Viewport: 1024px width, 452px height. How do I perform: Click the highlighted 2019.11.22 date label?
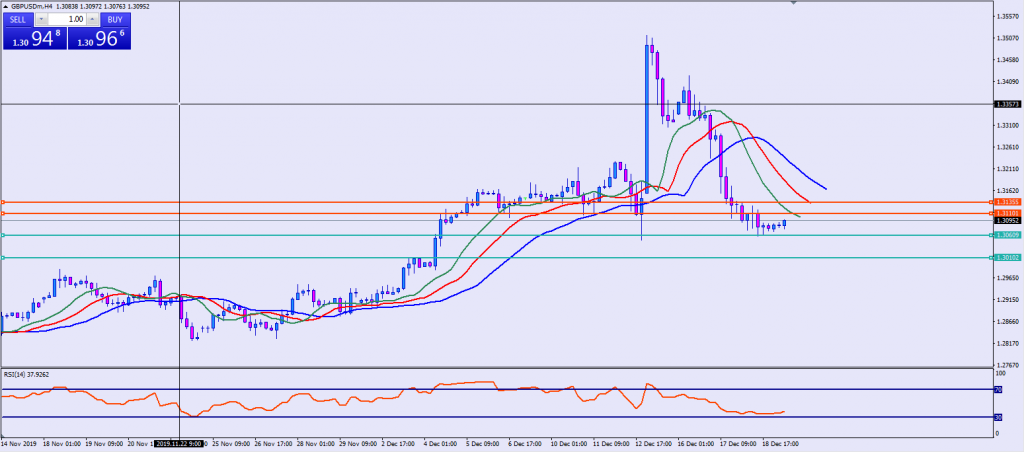point(179,441)
